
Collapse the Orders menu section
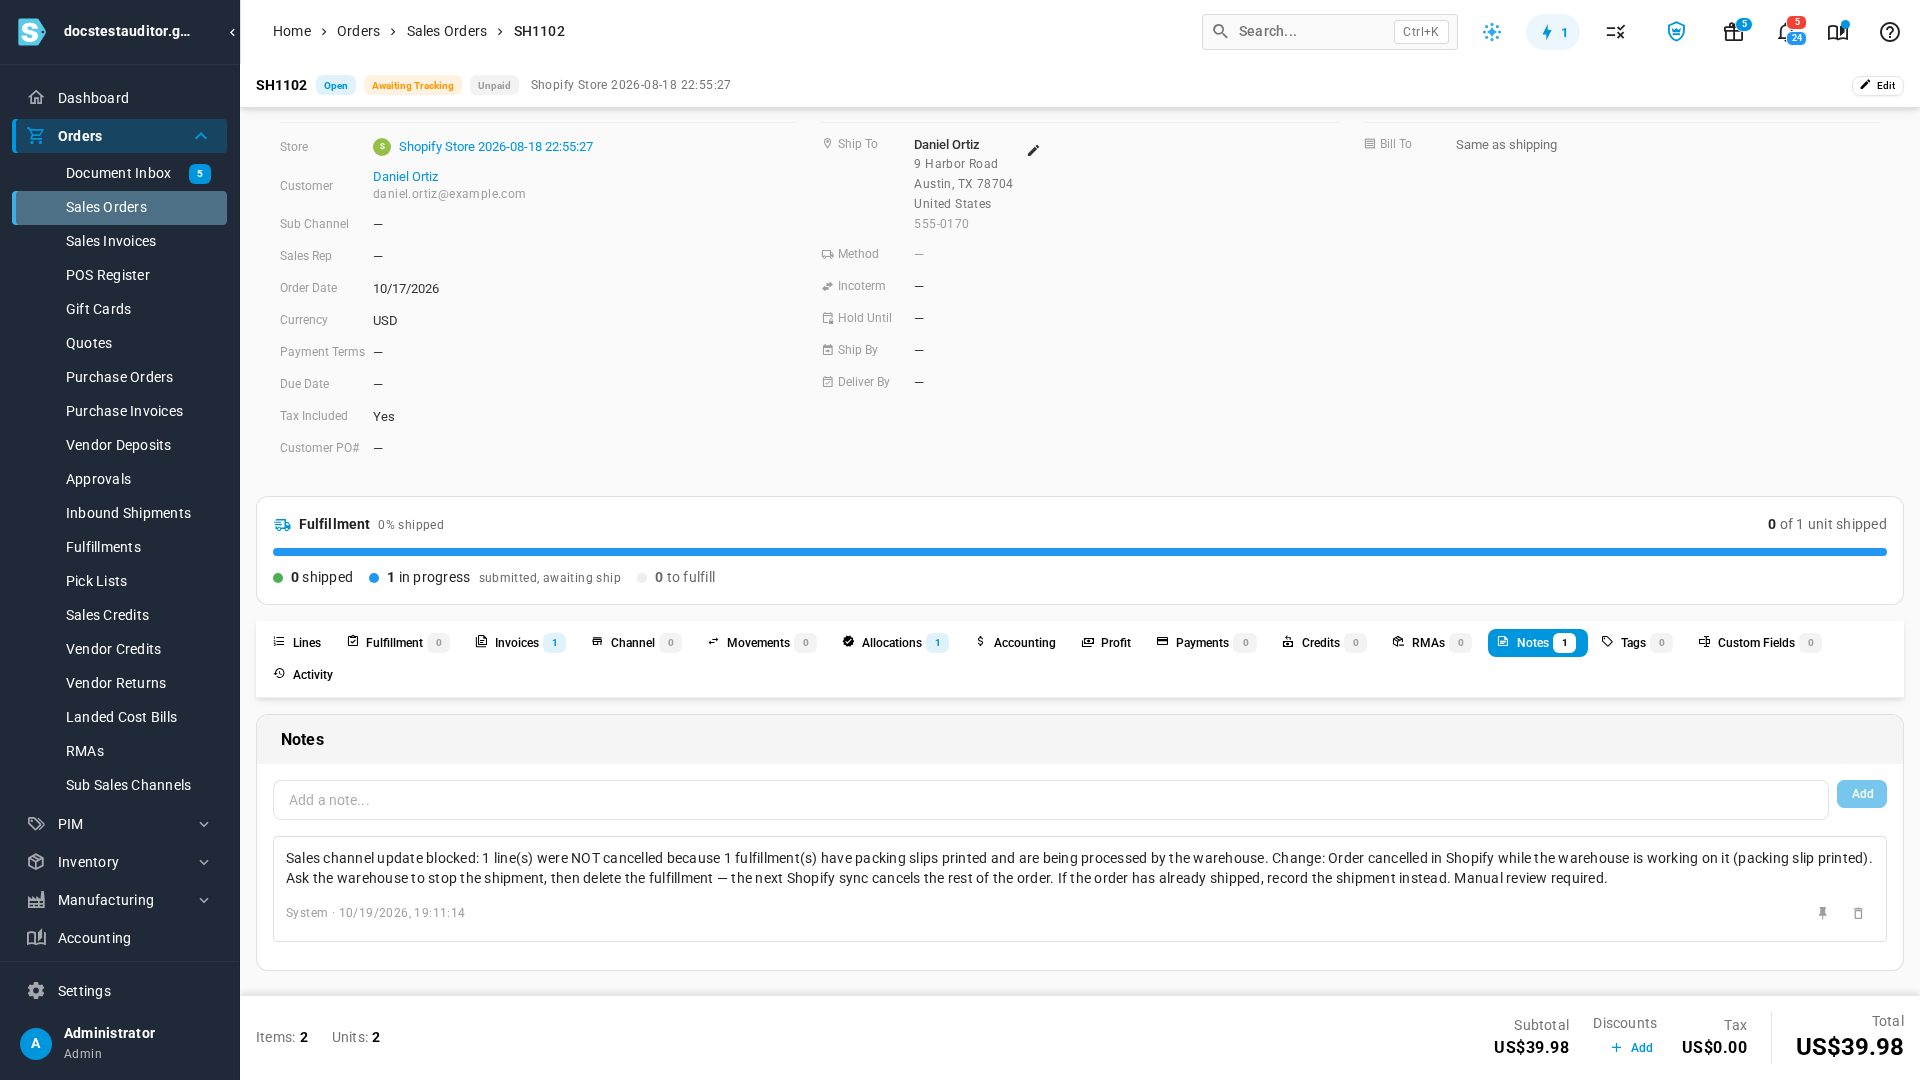119,136
